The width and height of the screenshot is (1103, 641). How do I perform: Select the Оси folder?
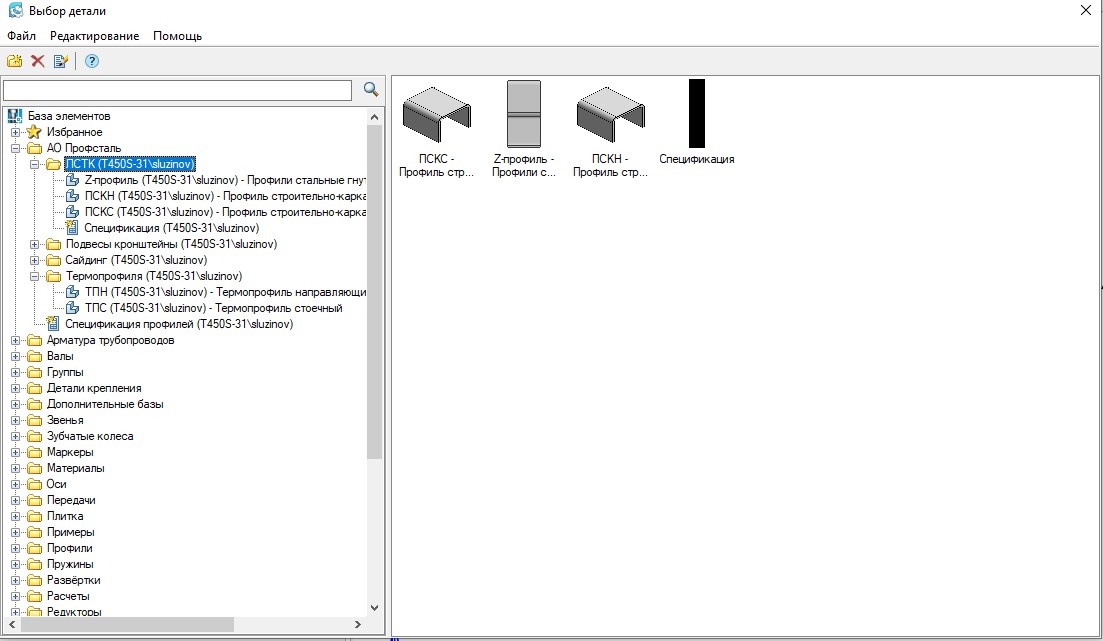(56, 485)
